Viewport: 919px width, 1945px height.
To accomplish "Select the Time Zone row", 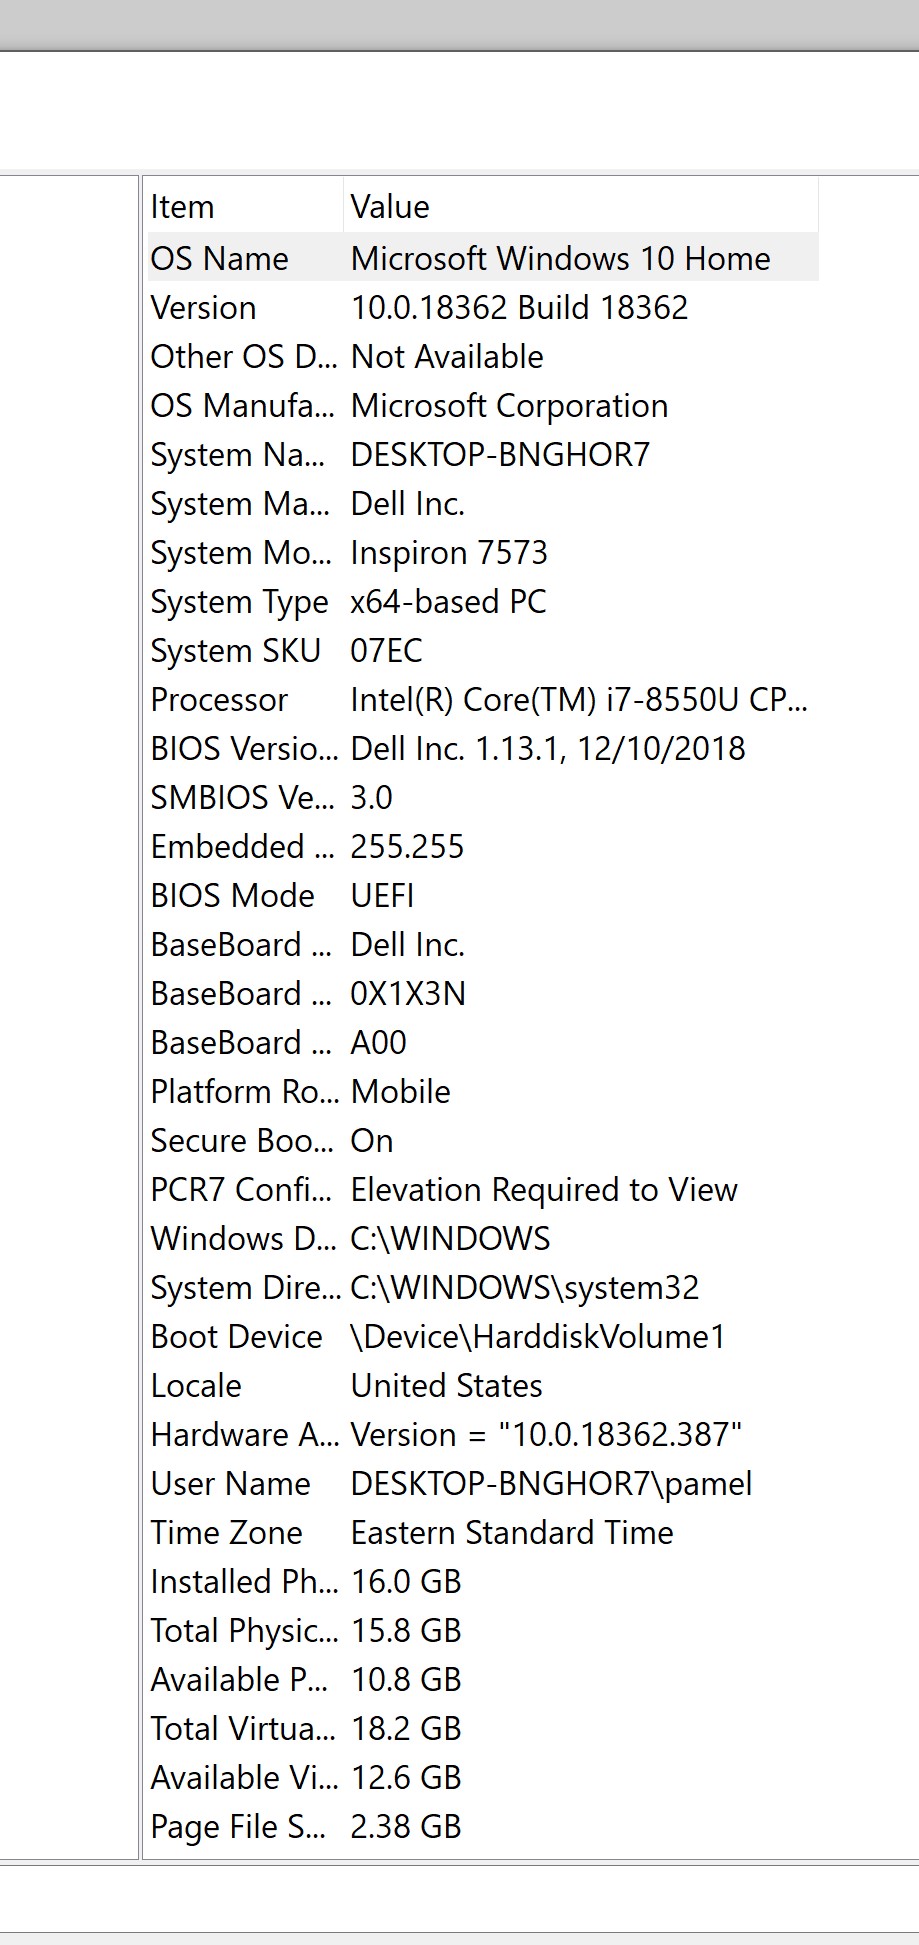I will pos(483,1532).
